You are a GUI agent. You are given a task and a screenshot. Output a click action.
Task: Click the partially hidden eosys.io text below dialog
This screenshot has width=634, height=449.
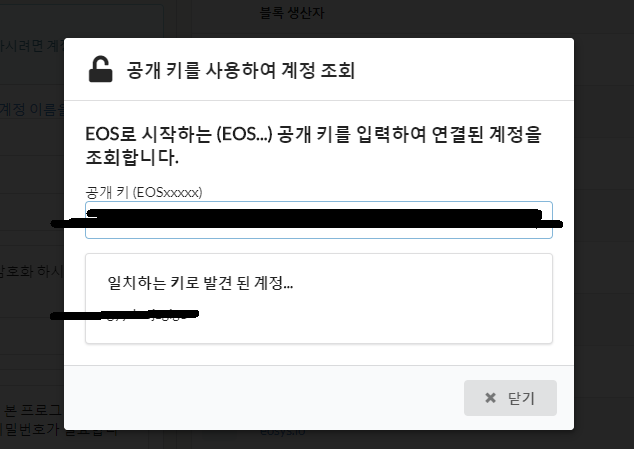click(x=283, y=432)
